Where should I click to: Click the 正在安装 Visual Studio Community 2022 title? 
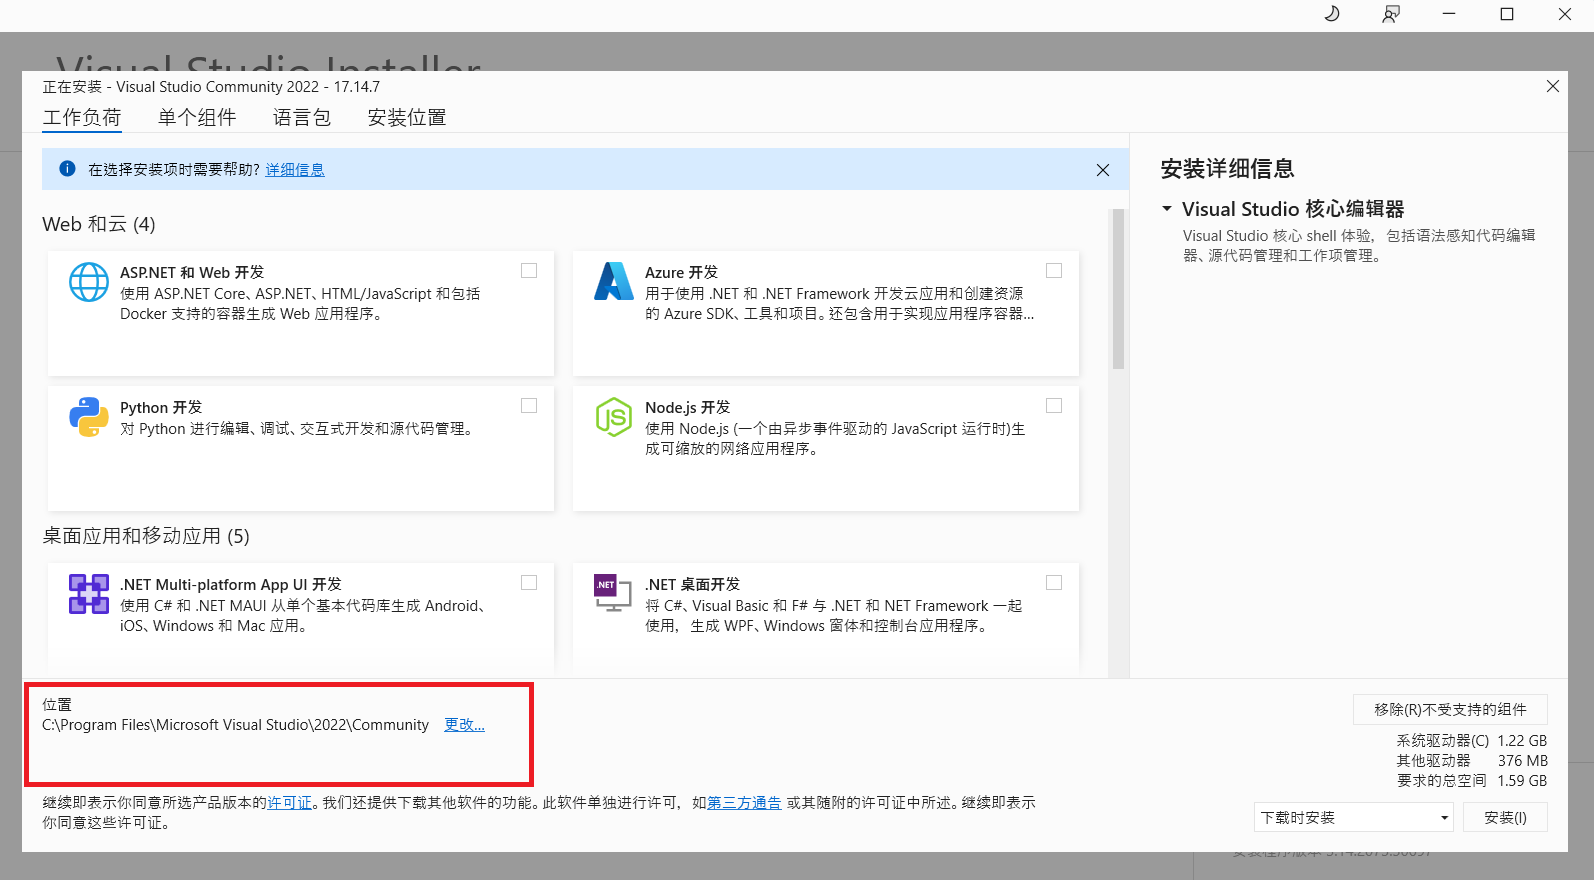tap(211, 87)
